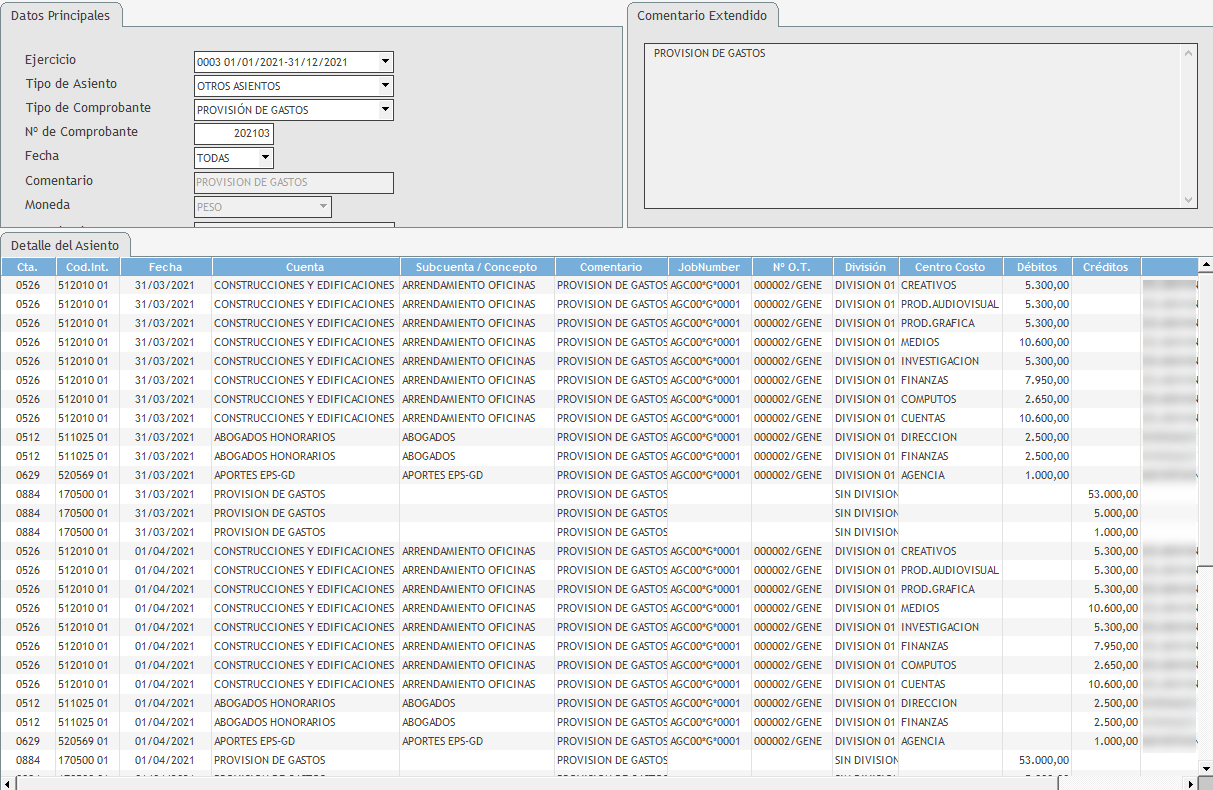Click the Nº de Comprobante field

point(233,134)
